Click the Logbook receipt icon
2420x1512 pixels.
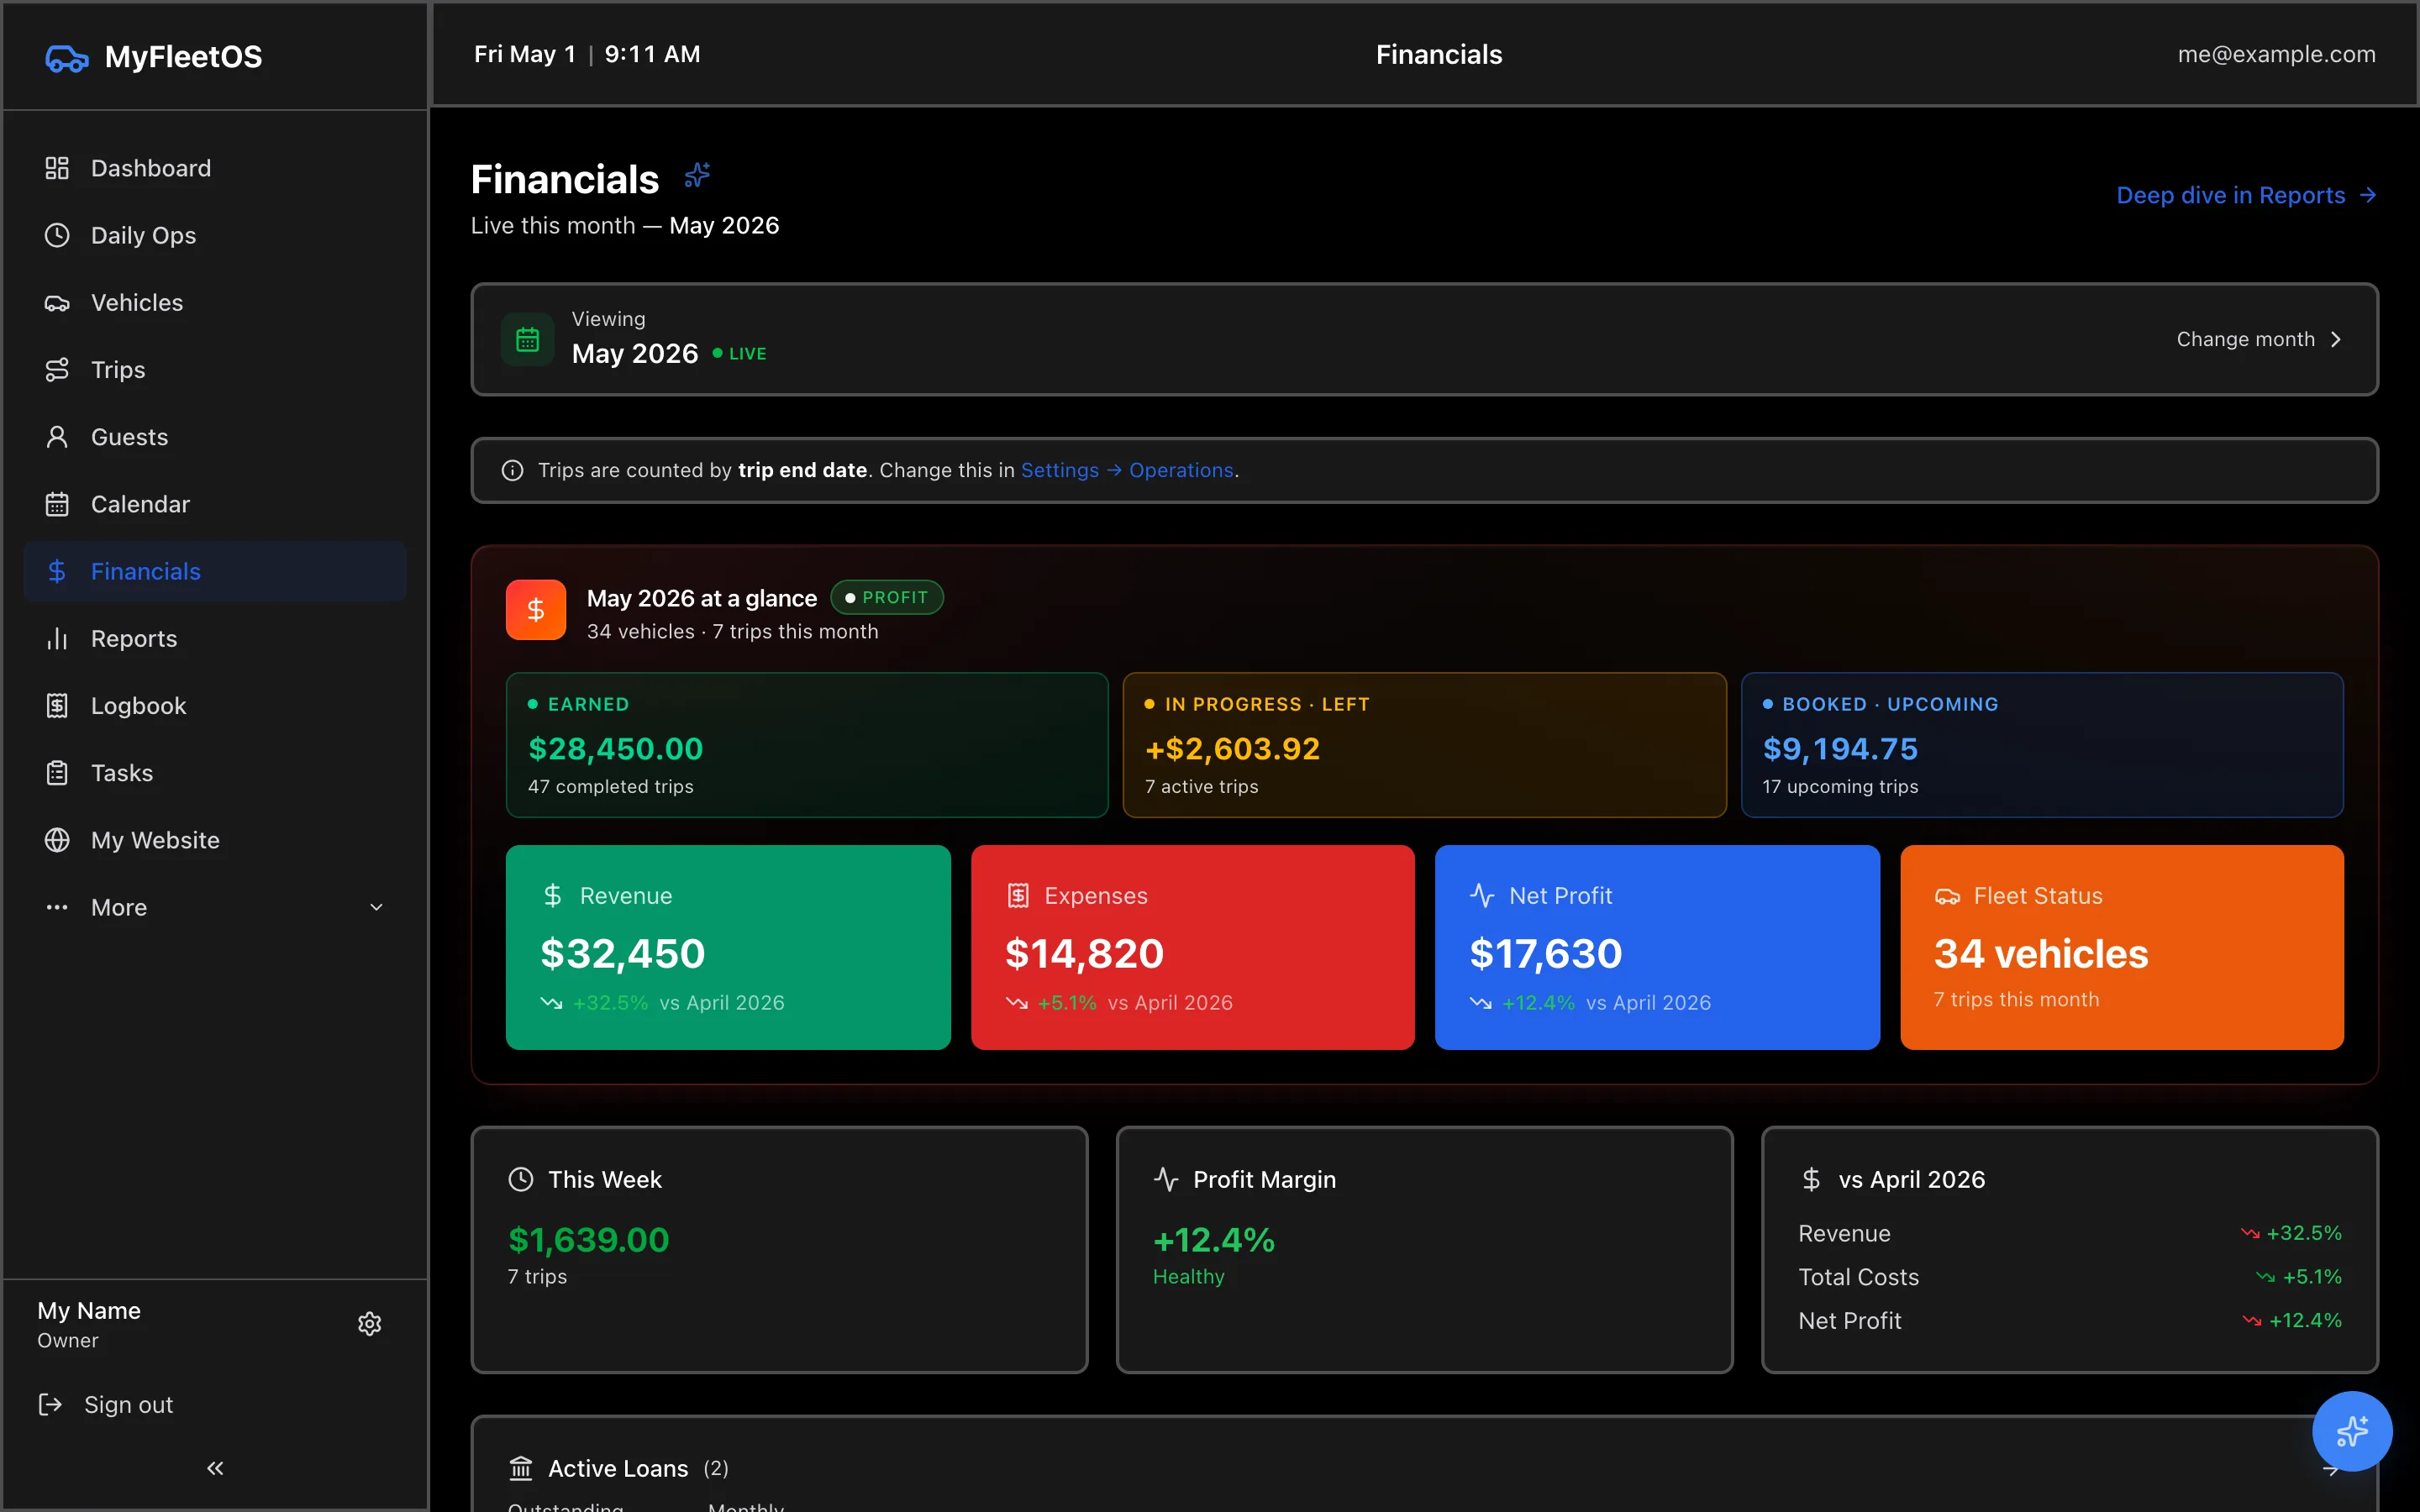tap(57, 706)
